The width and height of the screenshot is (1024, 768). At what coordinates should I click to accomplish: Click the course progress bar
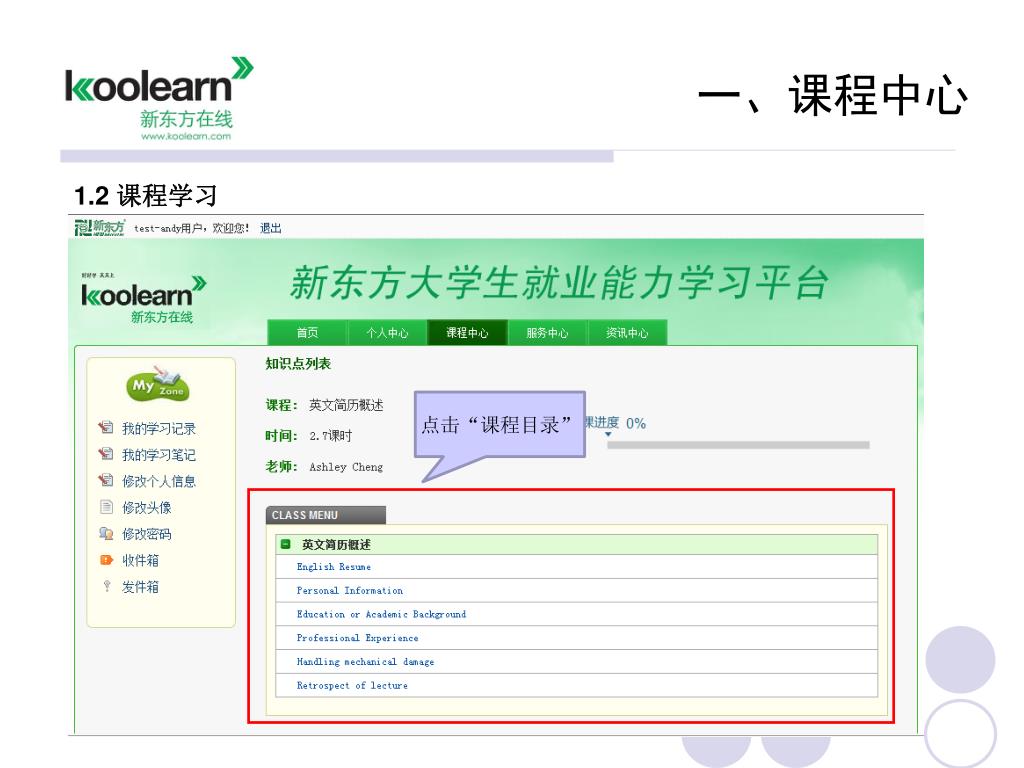[738, 445]
